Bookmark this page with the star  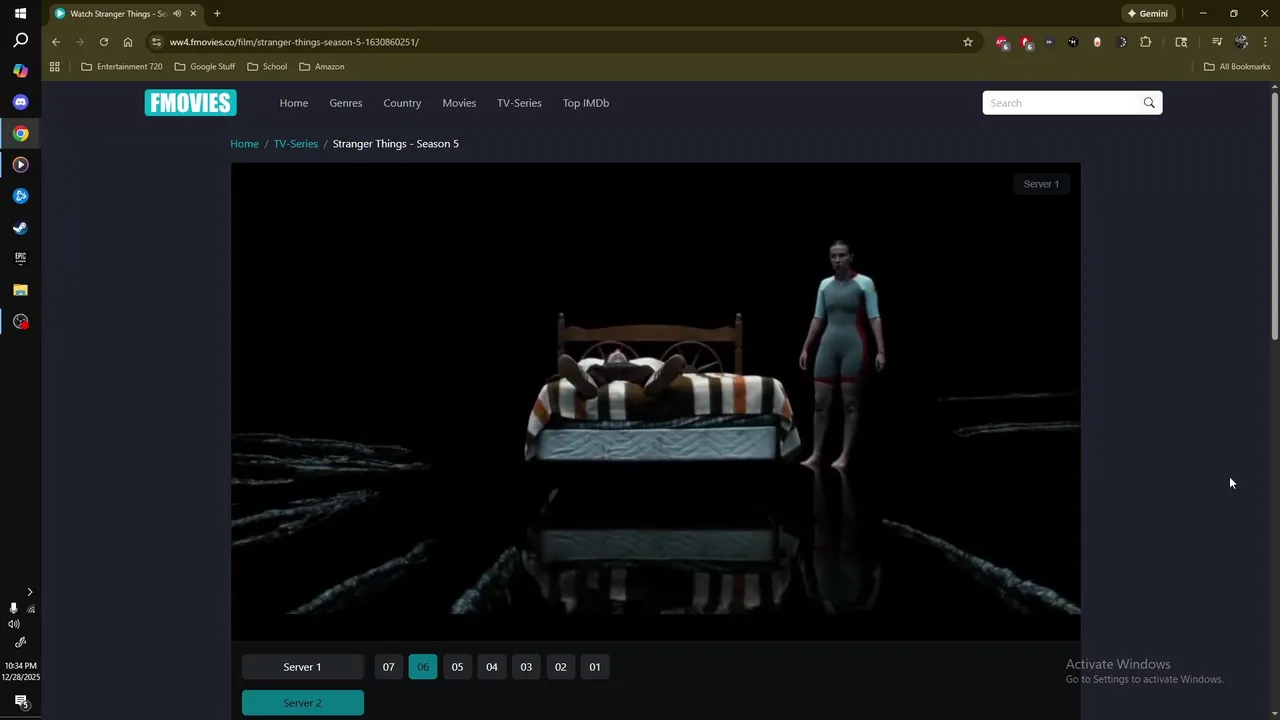[x=968, y=42]
